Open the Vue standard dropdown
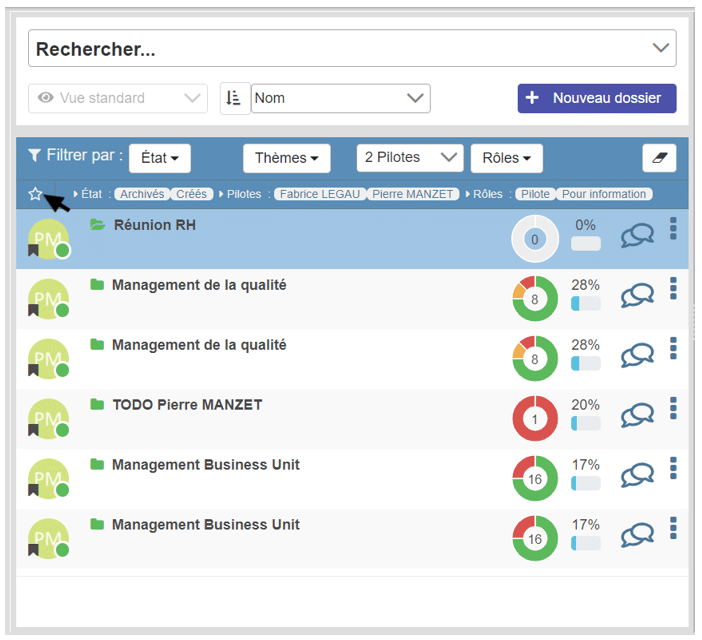Image resolution: width=702 pixels, height=640 pixels. (x=118, y=98)
